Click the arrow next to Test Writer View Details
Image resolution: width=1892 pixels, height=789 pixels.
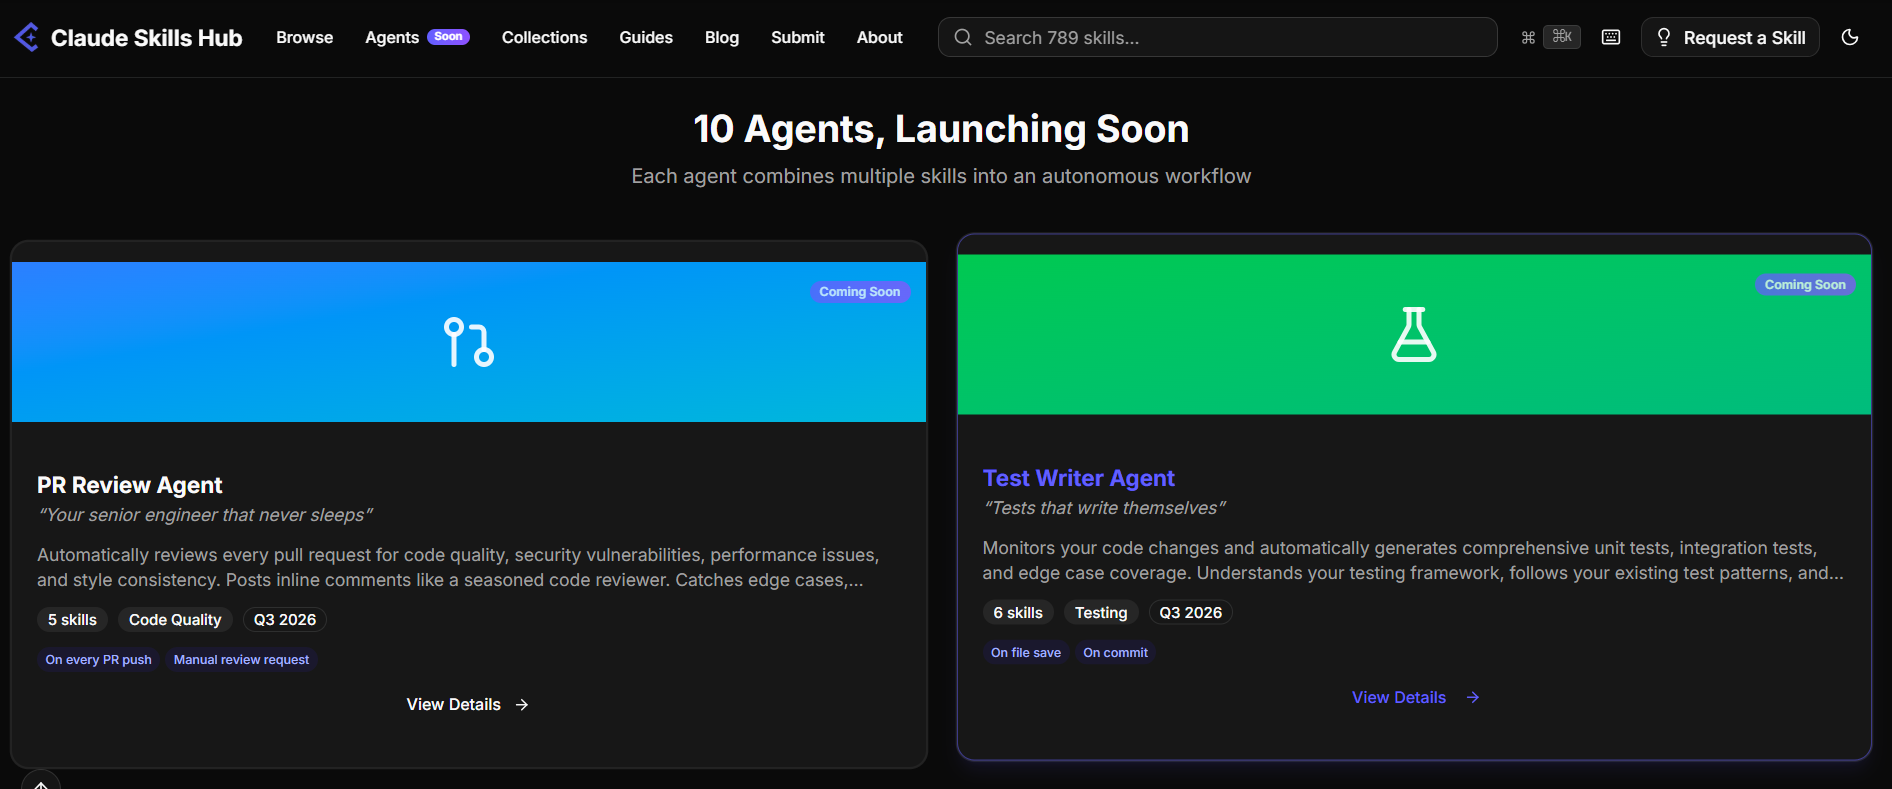click(x=1473, y=698)
